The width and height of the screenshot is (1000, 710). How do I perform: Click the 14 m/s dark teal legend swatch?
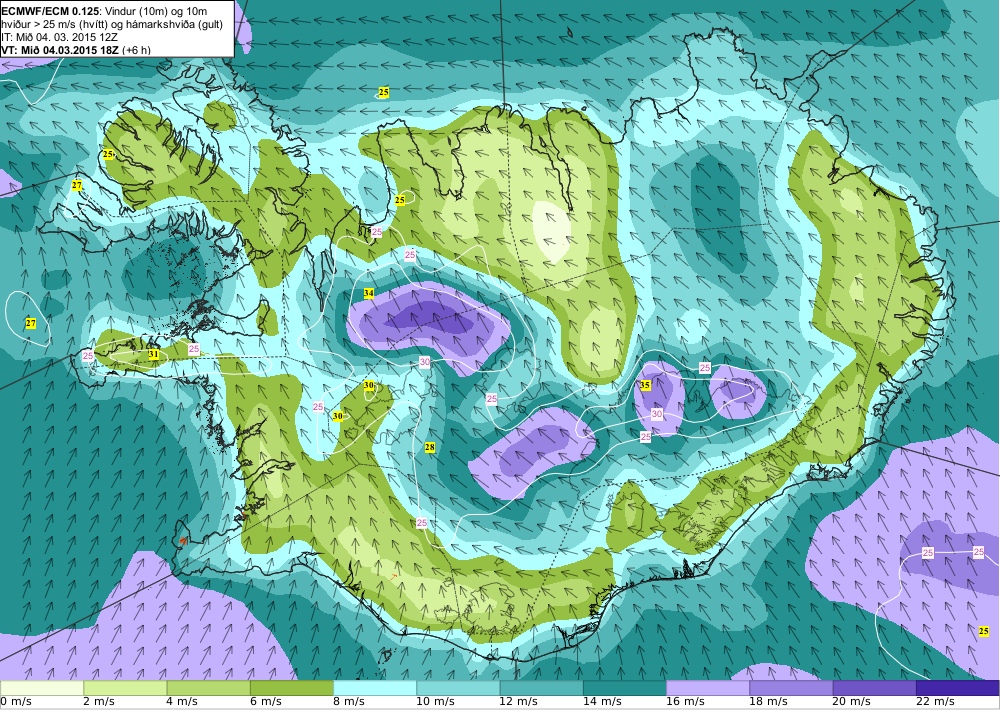pos(624,688)
